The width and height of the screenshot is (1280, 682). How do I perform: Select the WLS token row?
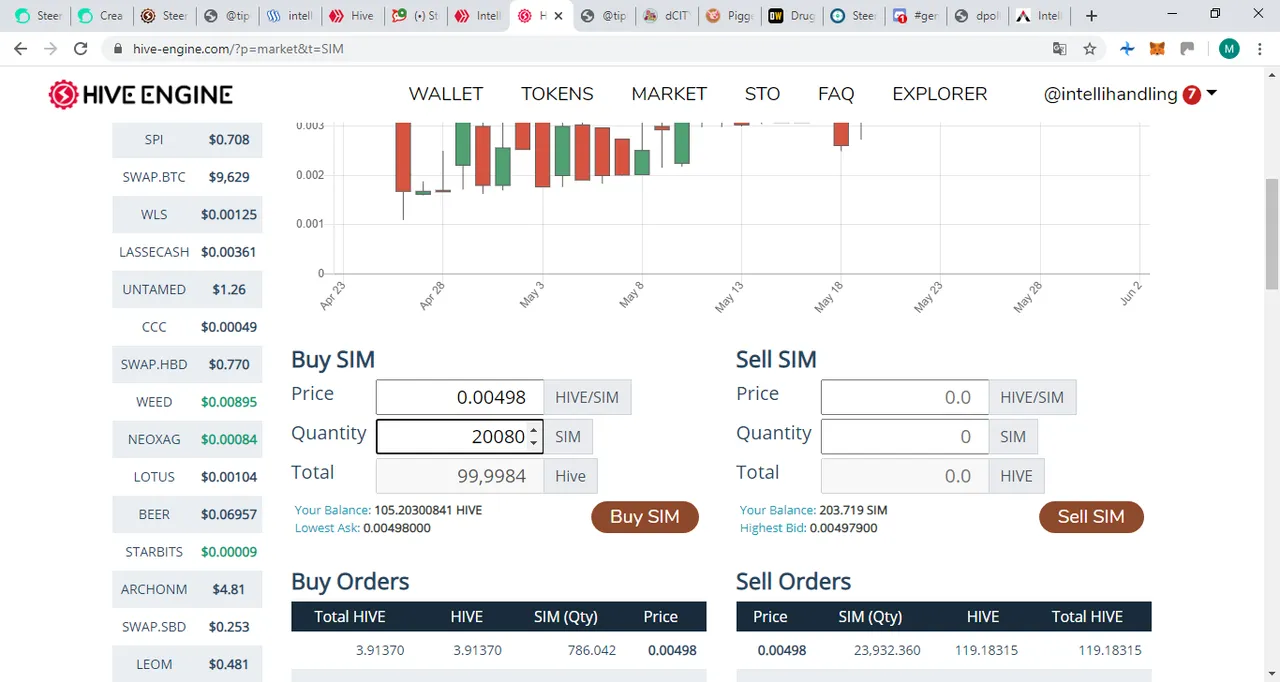(187, 214)
